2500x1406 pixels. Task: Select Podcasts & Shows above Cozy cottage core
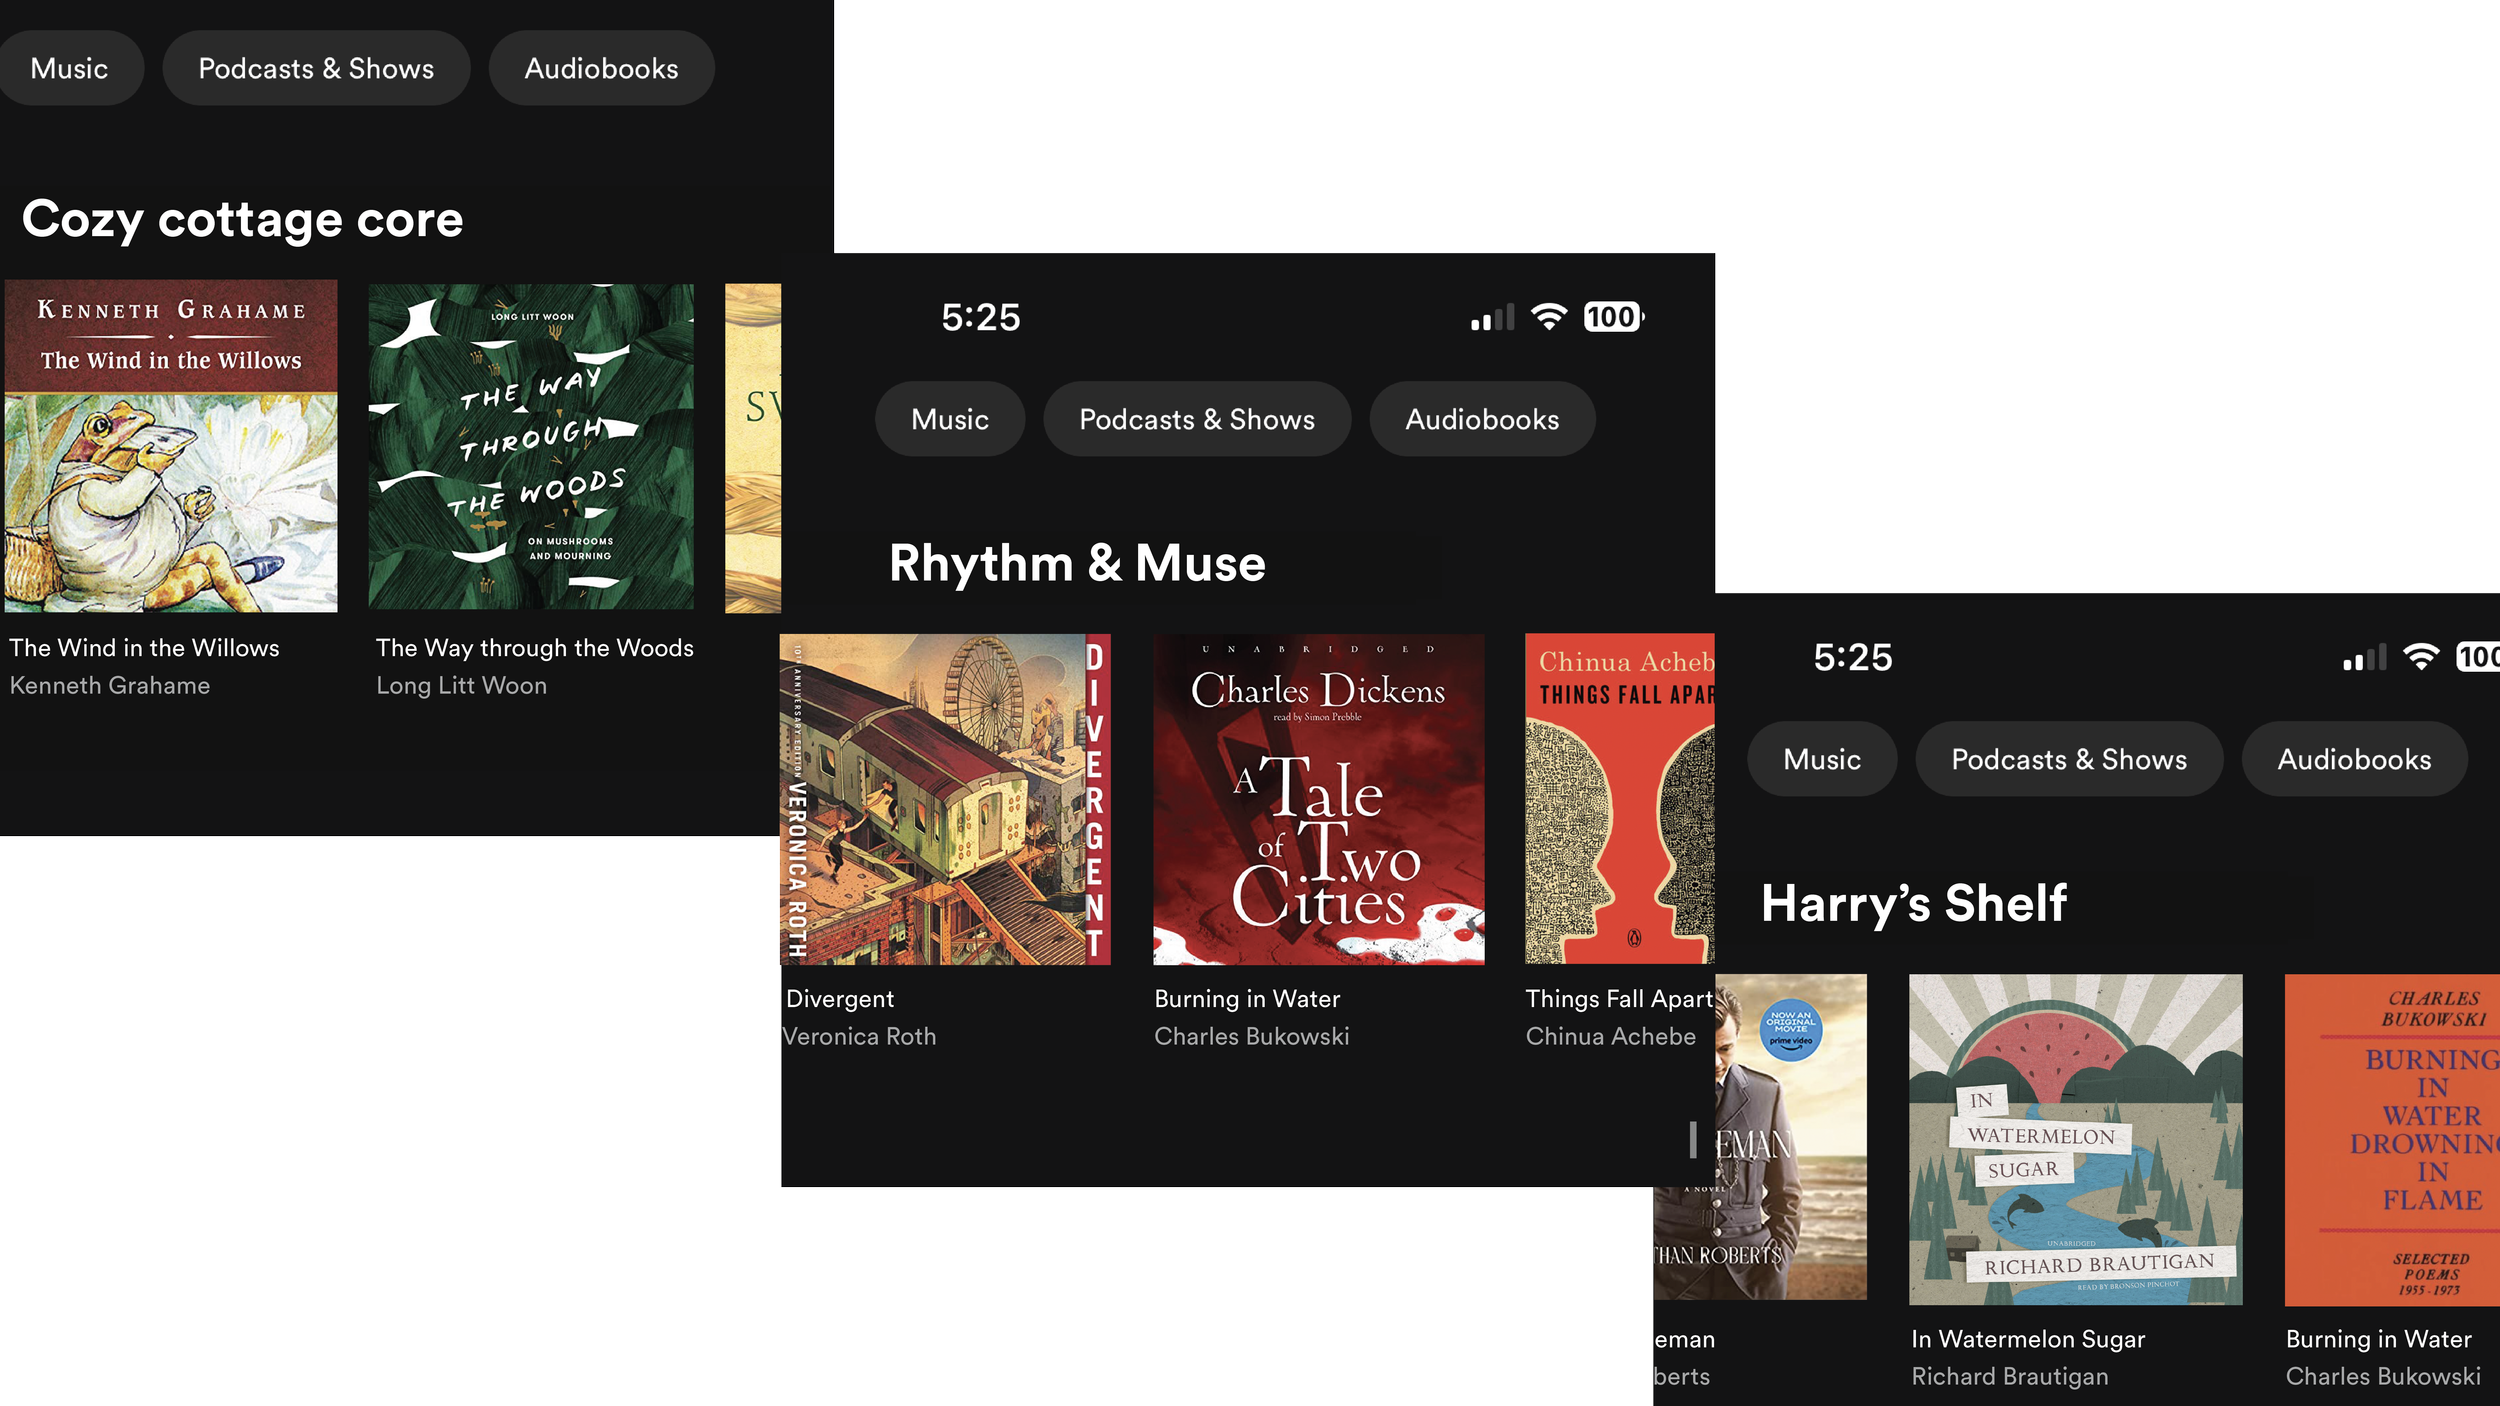tap(316, 68)
